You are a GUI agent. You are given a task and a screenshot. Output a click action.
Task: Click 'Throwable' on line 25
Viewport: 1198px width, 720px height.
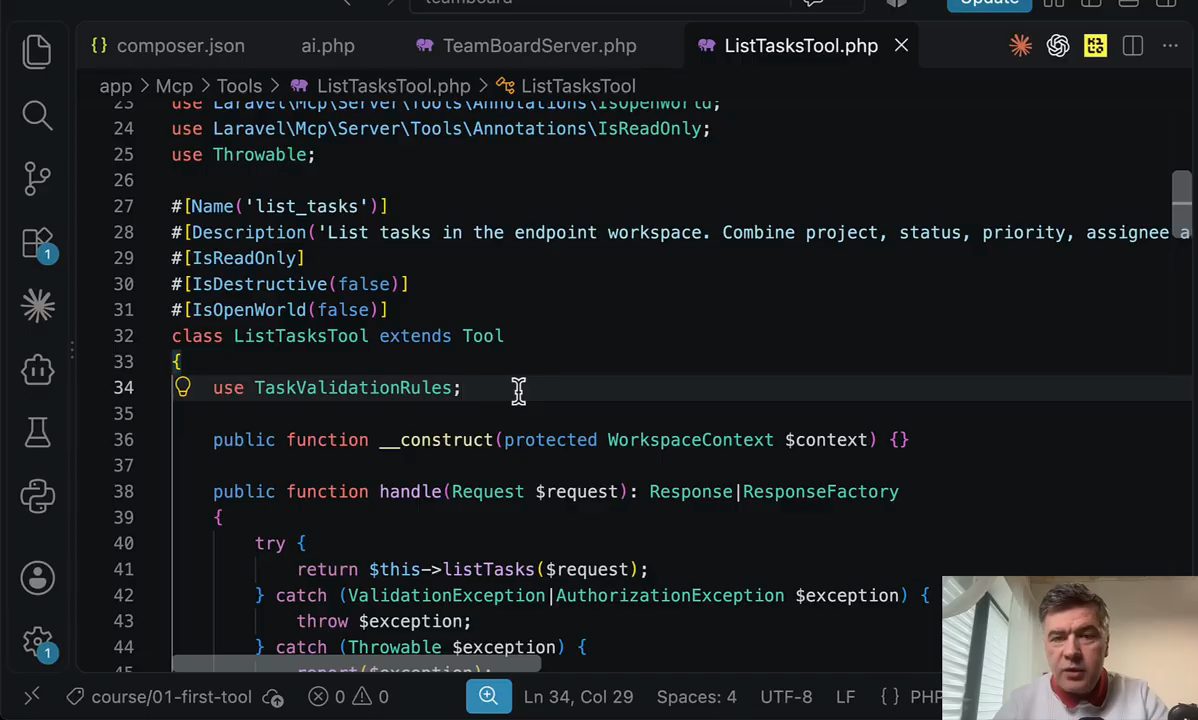[x=259, y=154]
